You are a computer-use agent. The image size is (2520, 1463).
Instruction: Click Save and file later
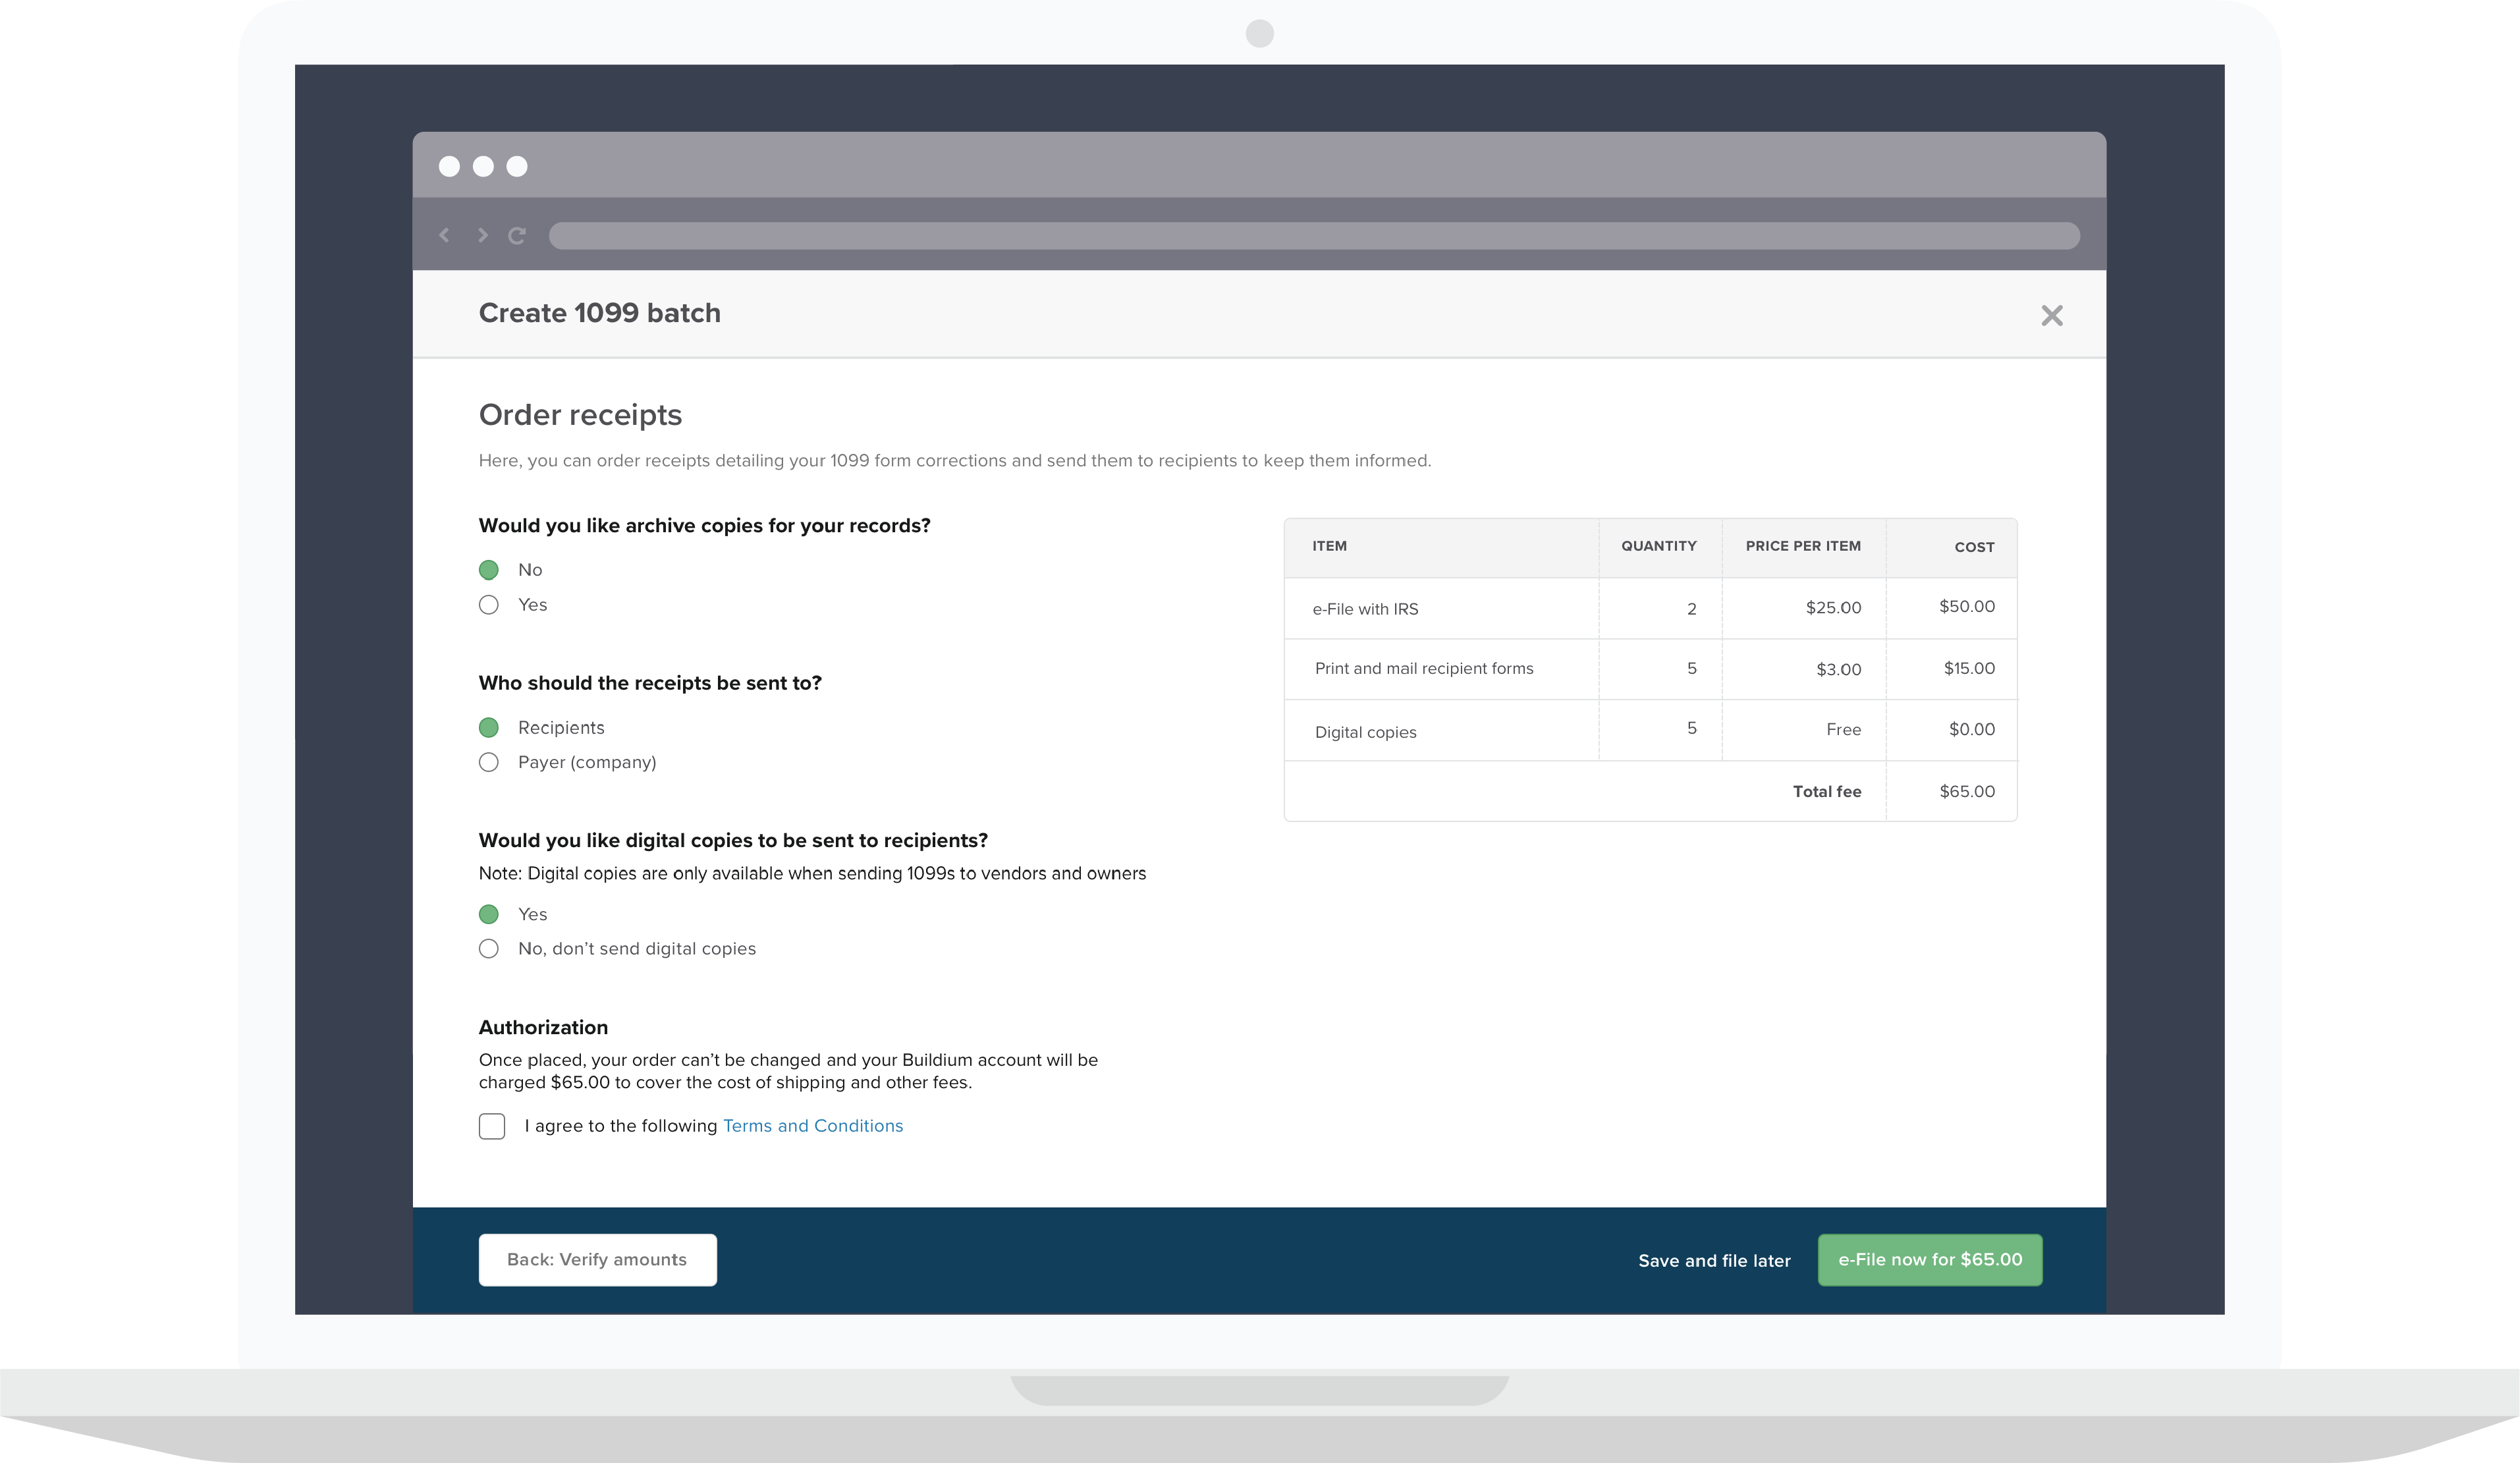tap(1714, 1261)
